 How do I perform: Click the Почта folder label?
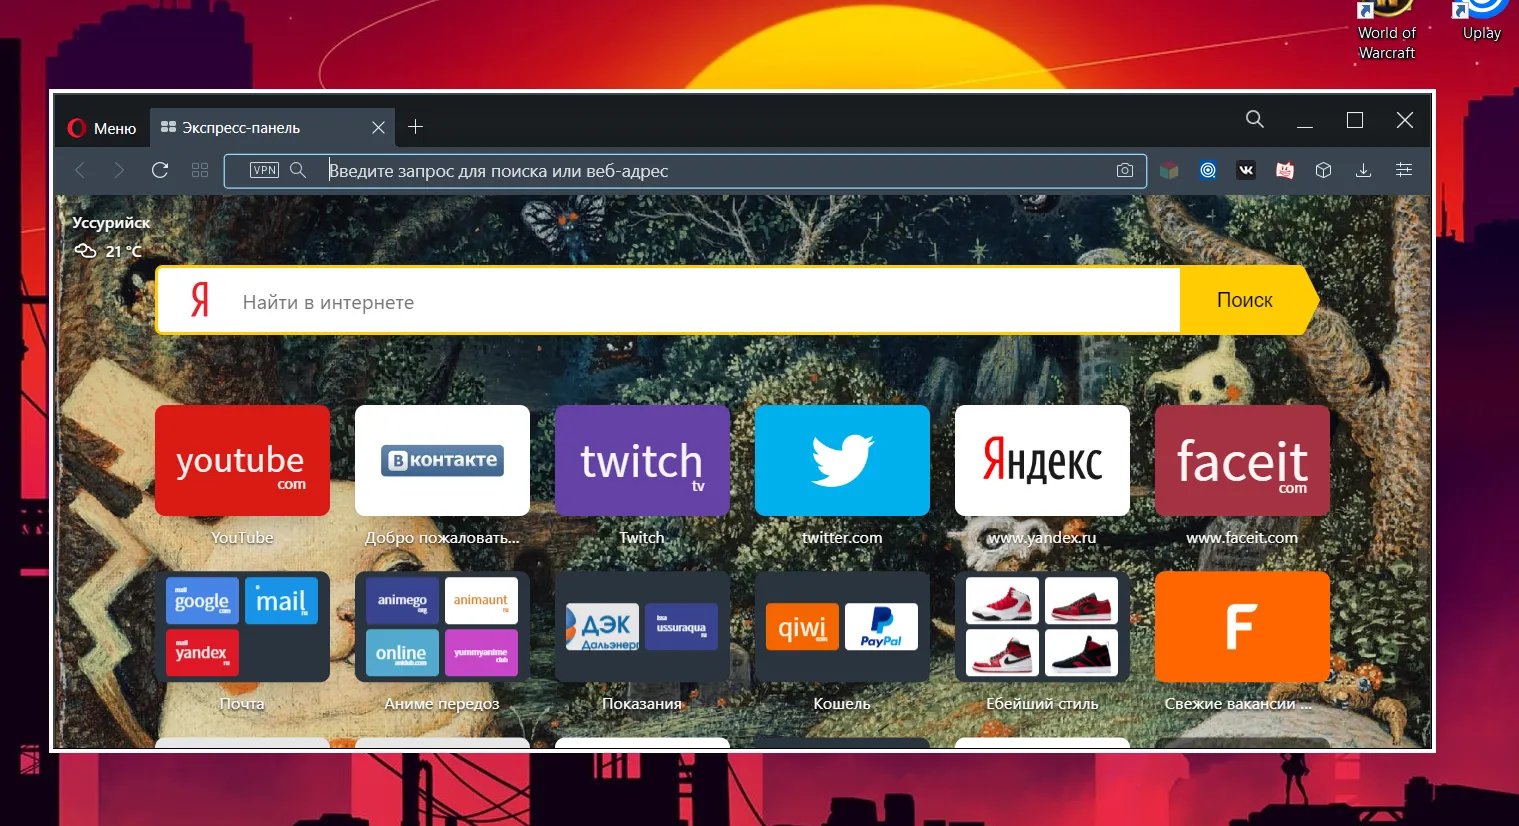(x=242, y=704)
